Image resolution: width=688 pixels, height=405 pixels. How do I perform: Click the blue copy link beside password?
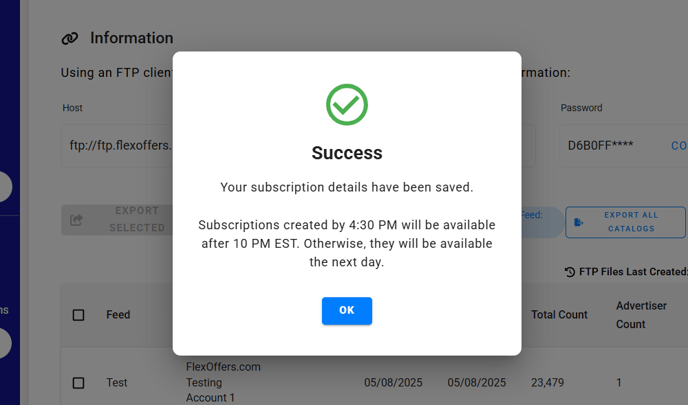[679, 146]
